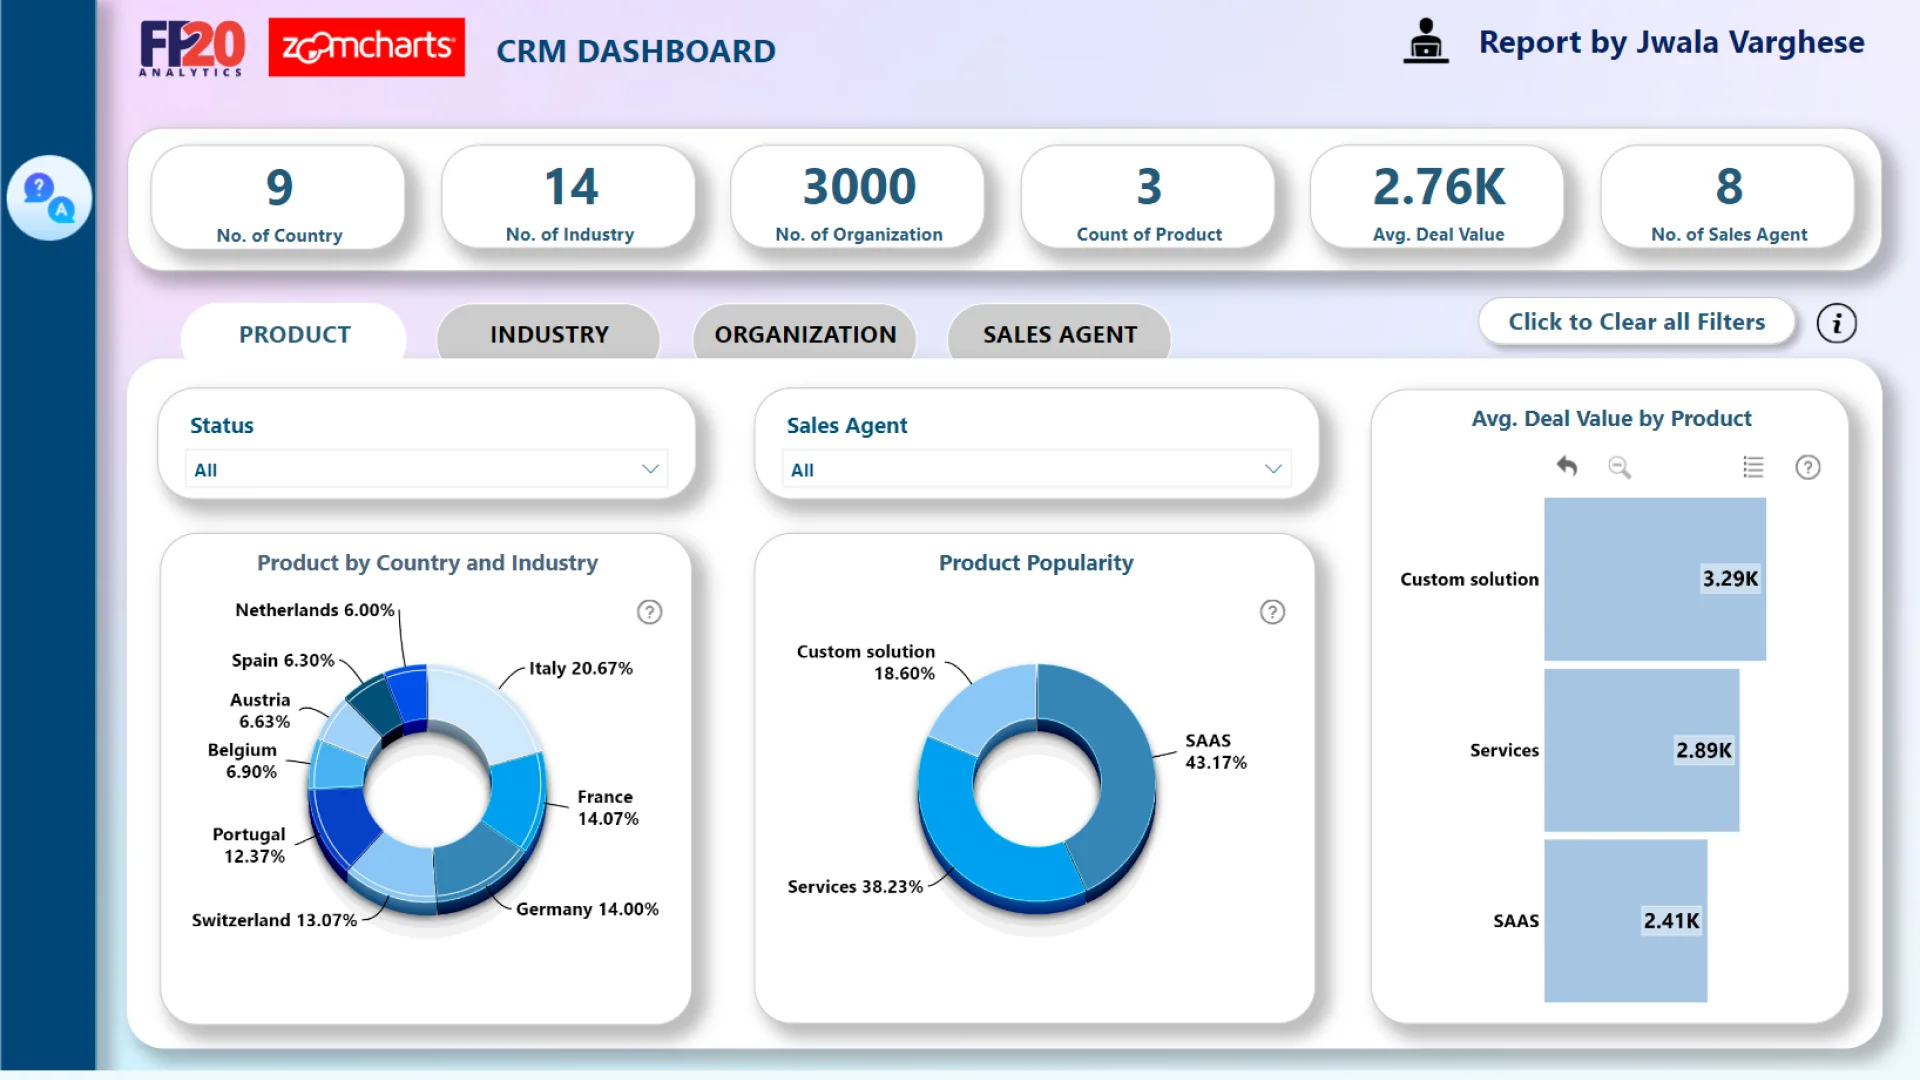1920x1080 pixels.
Task: Click undo arrow in Avg. Deal Value chart
Action: tap(1567, 466)
